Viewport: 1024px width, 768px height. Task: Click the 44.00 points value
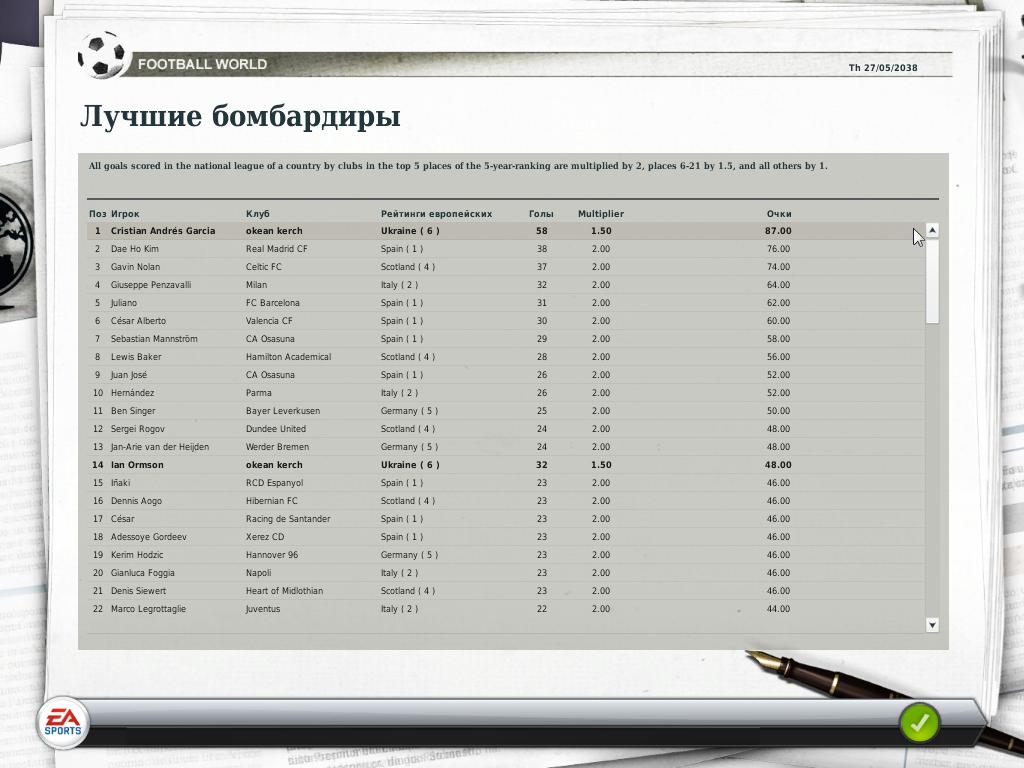778,609
